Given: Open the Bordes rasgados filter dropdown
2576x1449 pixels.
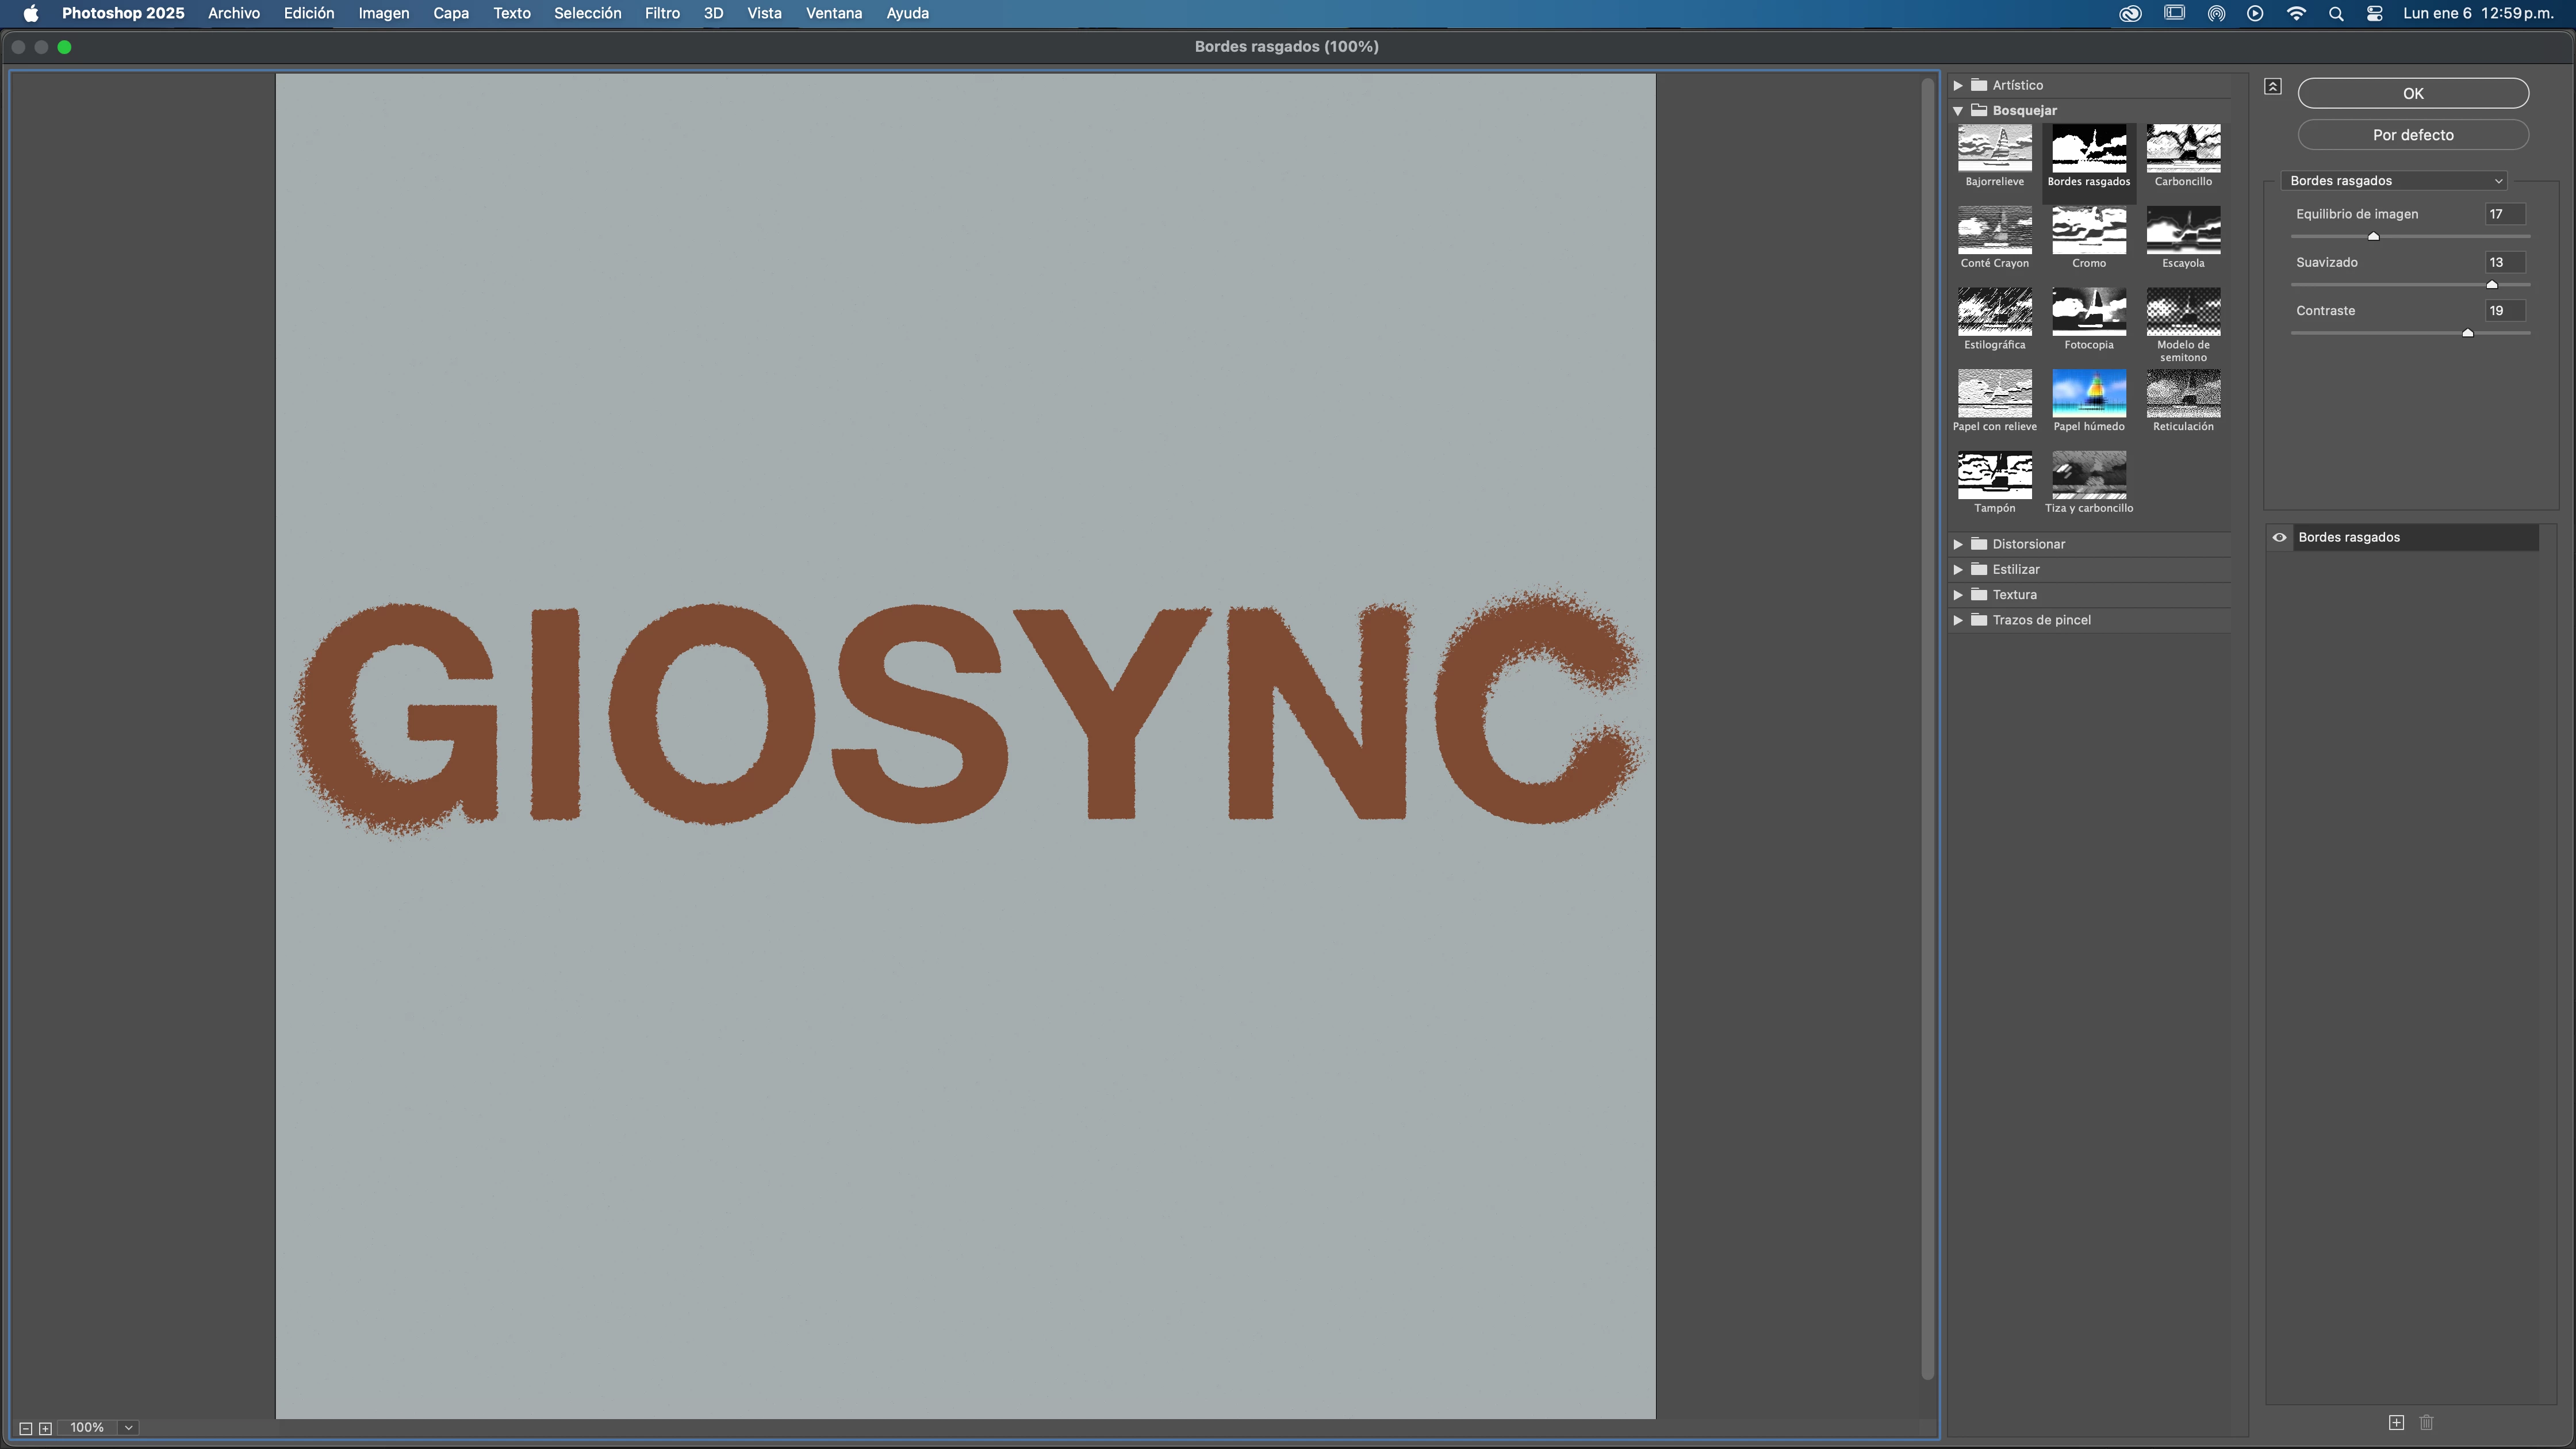Looking at the screenshot, I should (x=2395, y=181).
